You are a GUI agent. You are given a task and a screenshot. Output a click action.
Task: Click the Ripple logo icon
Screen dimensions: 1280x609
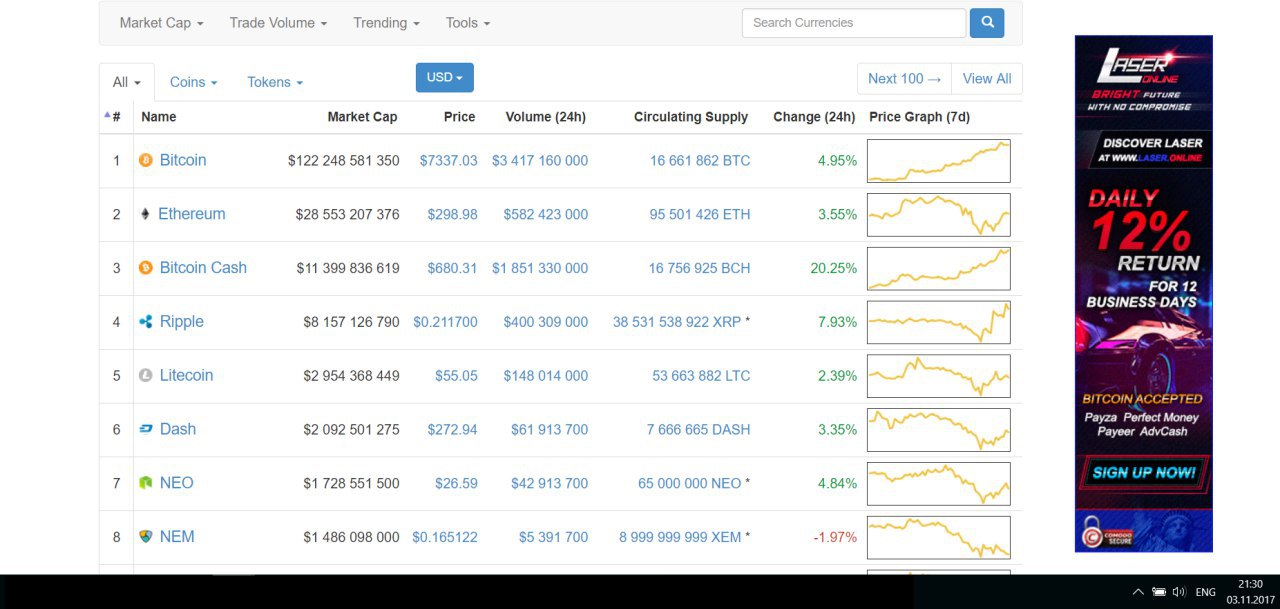pos(146,322)
